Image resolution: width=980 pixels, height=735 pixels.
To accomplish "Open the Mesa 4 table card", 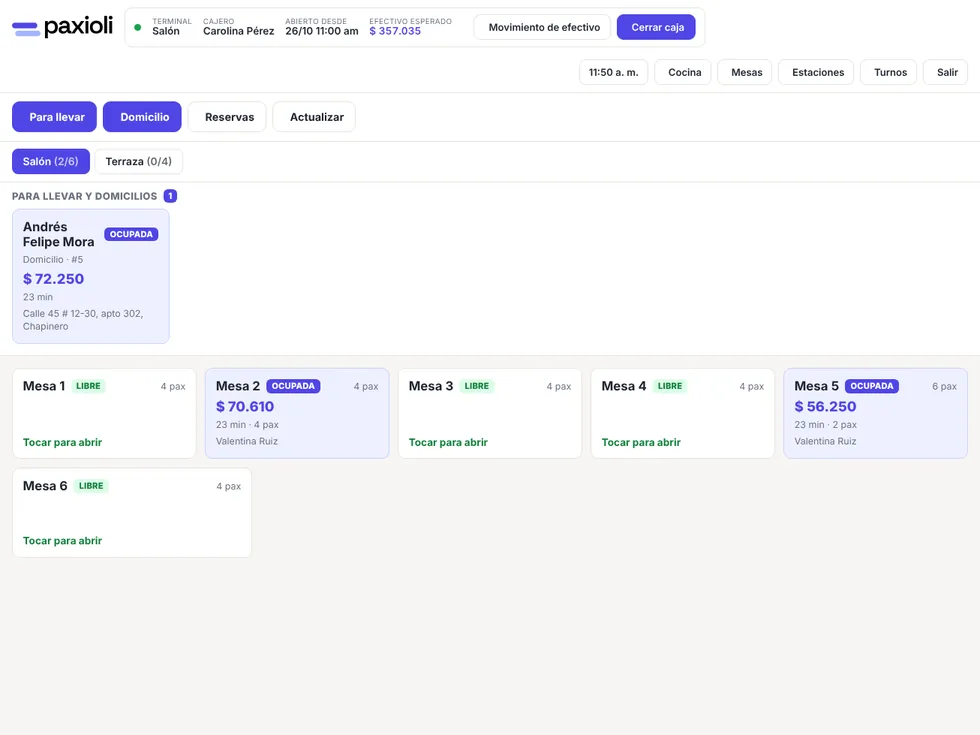I will tap(682, 413).
